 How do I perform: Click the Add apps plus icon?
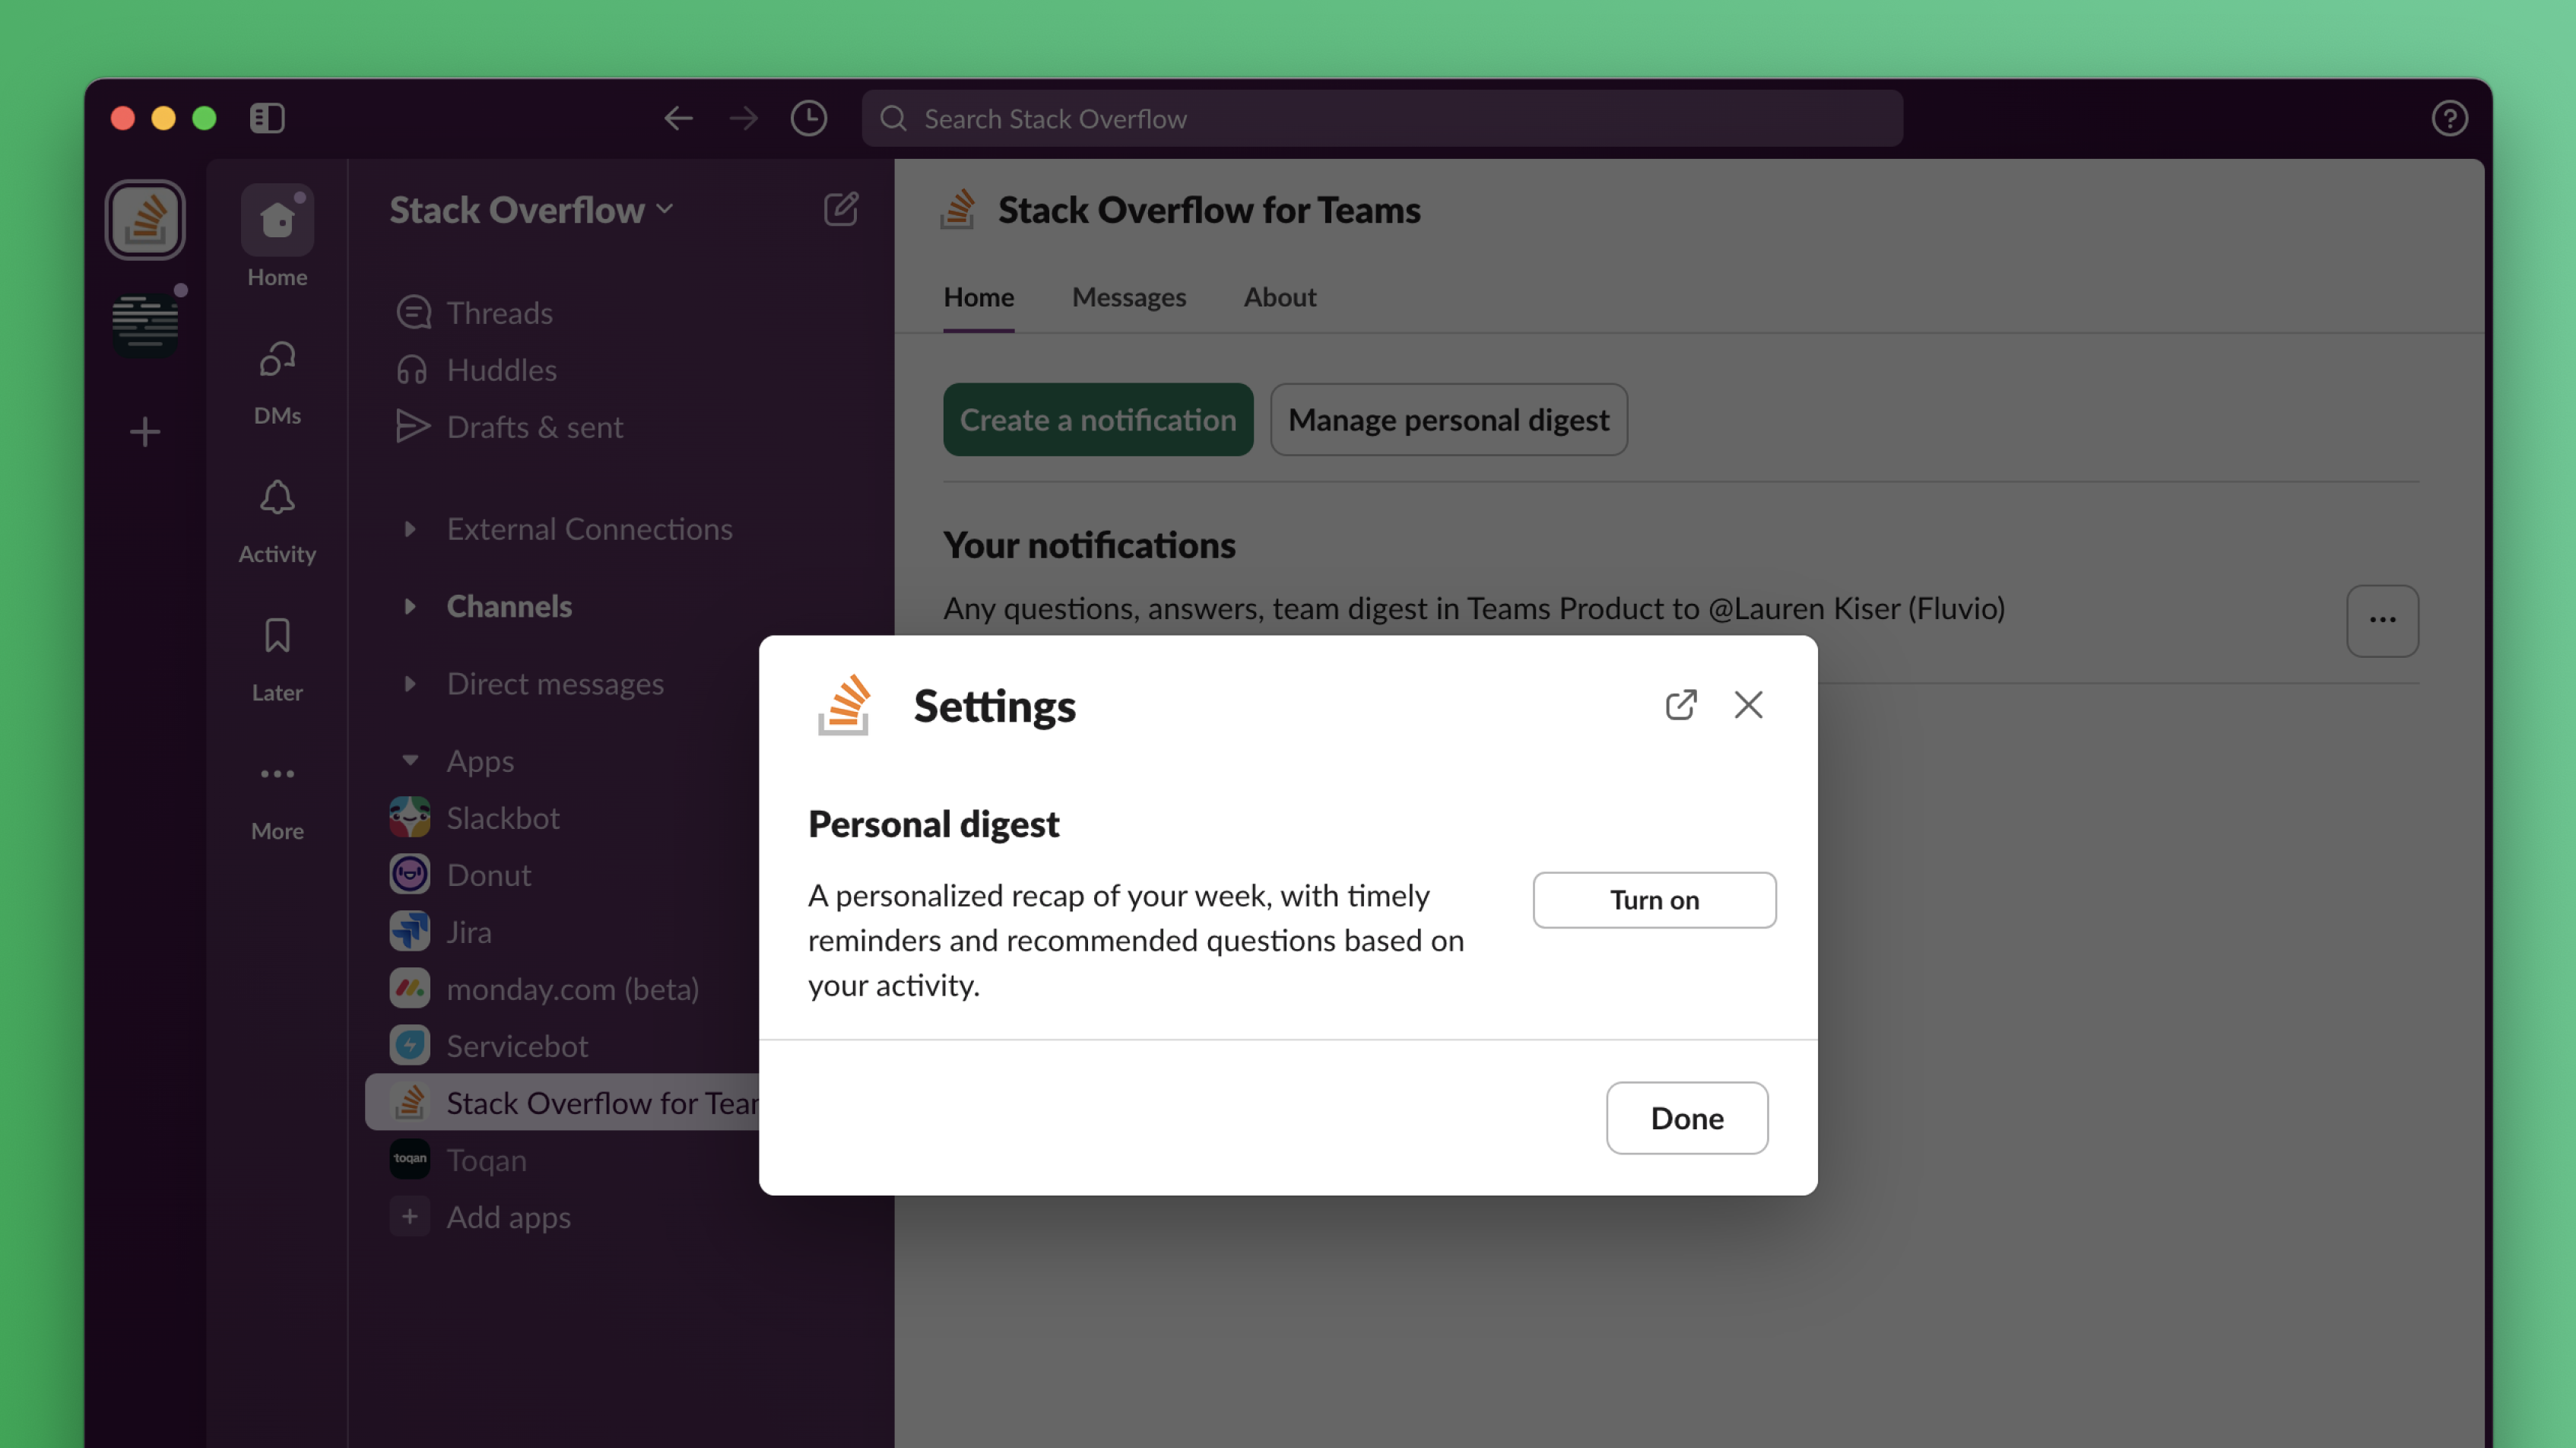[x=409, y=1216]
